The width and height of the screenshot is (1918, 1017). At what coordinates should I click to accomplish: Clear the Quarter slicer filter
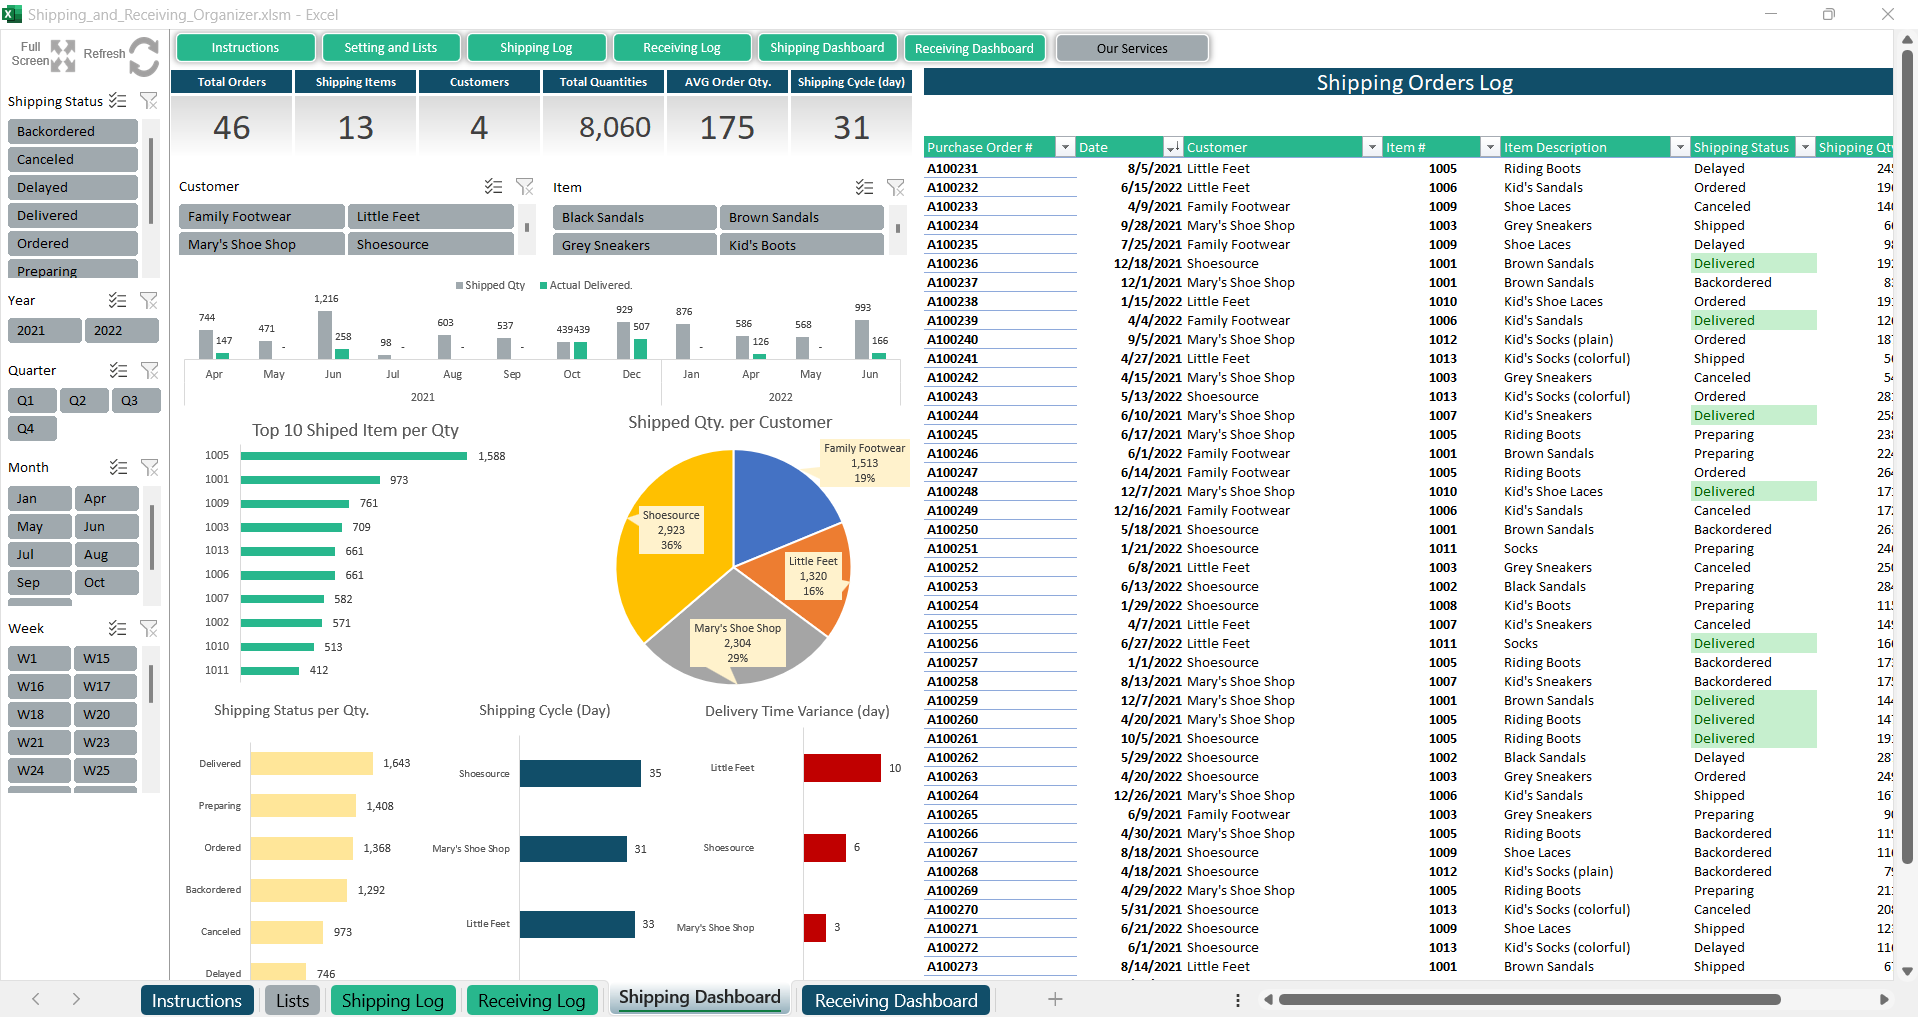pos(149,371)
